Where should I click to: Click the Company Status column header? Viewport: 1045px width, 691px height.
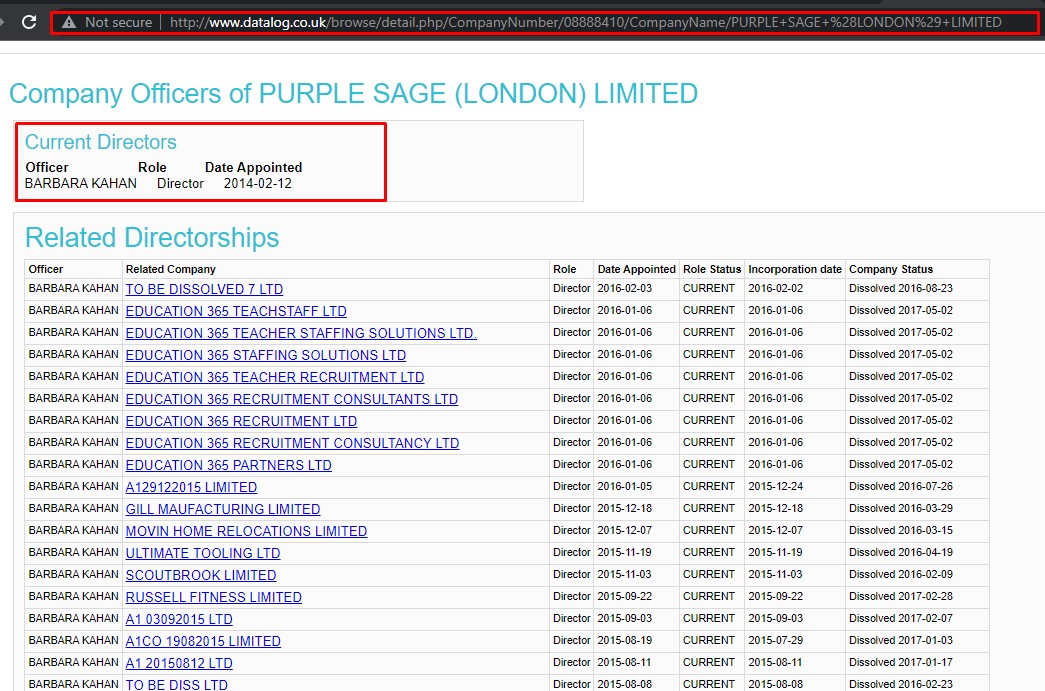point(891,269)
